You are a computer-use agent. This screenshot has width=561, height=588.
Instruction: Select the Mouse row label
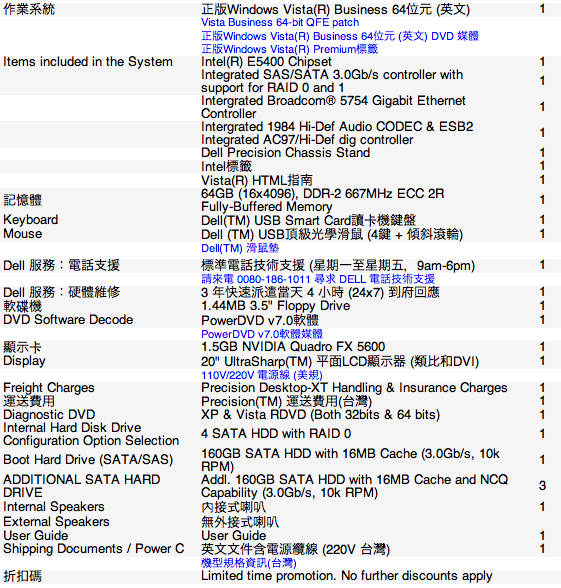click(22, 234)
